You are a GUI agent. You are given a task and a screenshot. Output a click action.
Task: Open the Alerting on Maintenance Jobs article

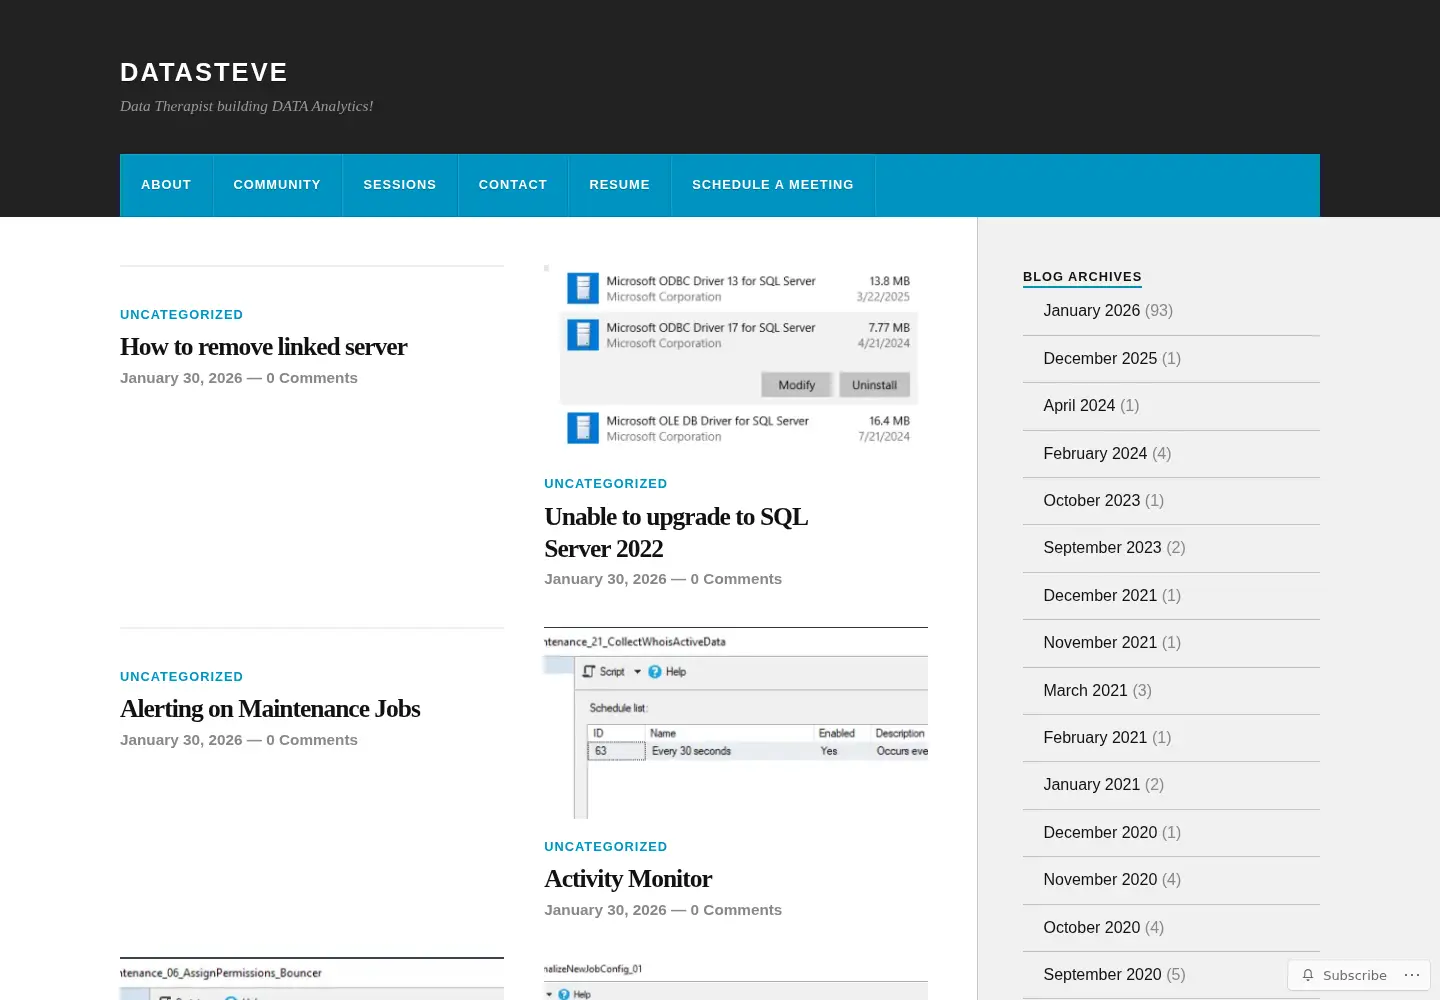point(270,709)
